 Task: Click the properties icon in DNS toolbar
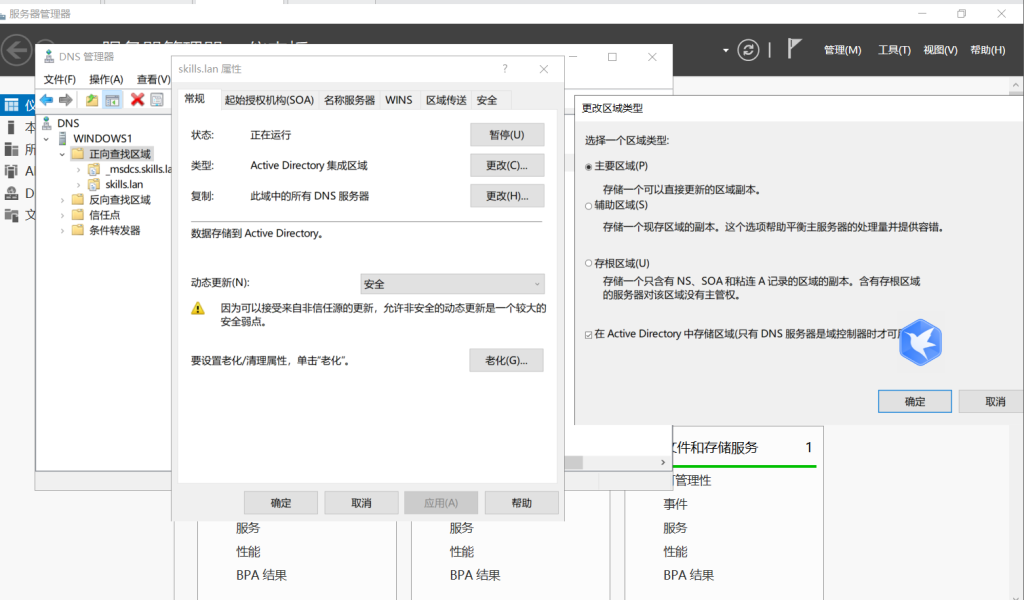tap(157, 100)
